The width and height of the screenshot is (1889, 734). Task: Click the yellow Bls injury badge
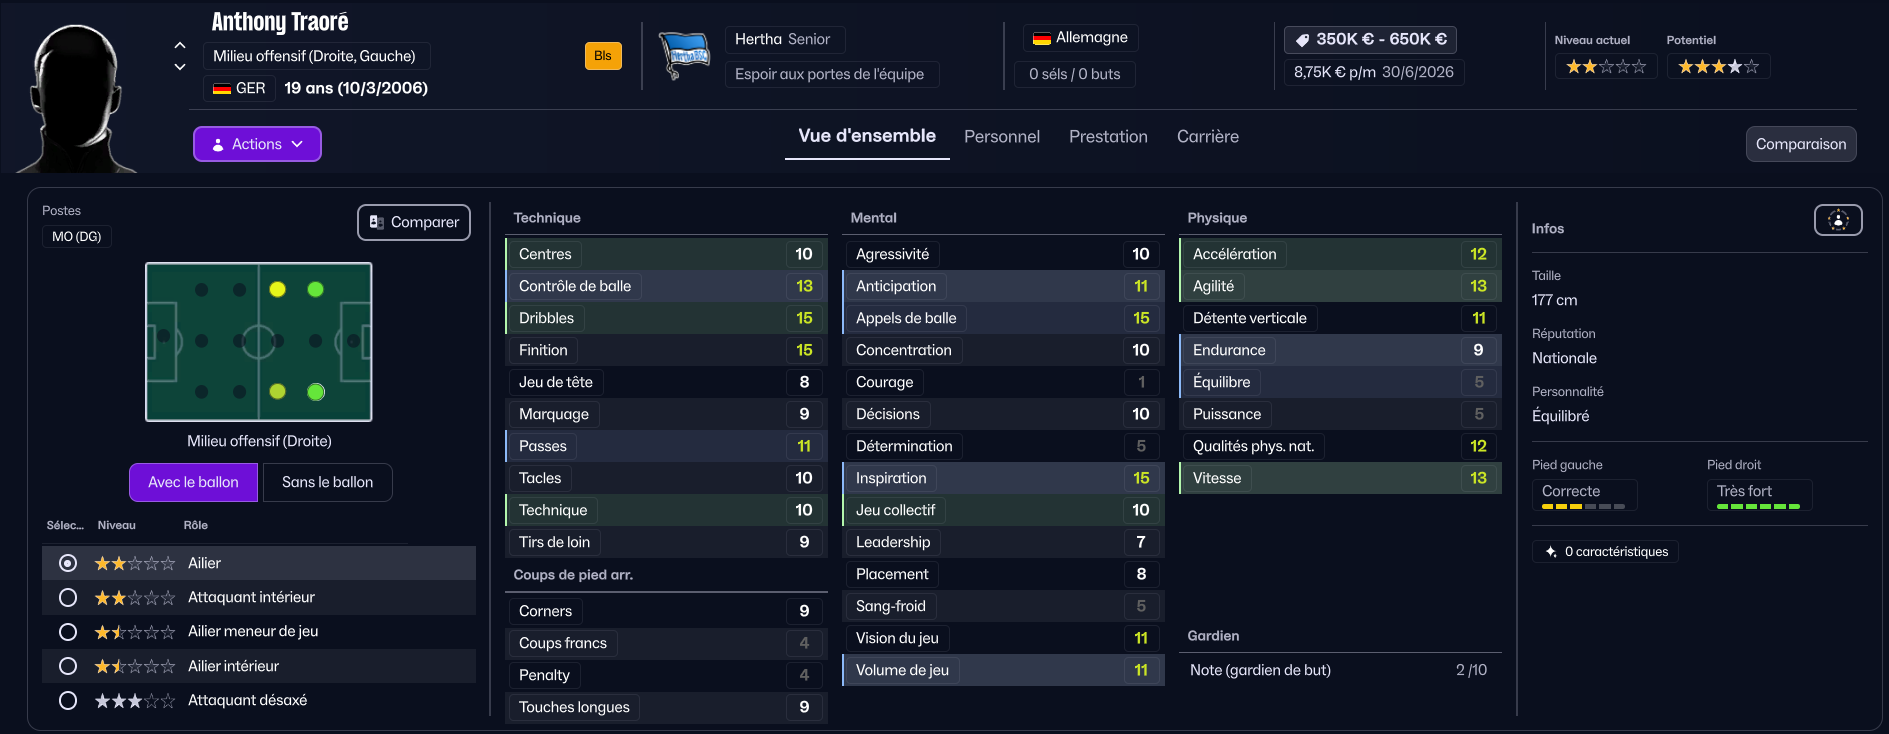coord(603,56)
